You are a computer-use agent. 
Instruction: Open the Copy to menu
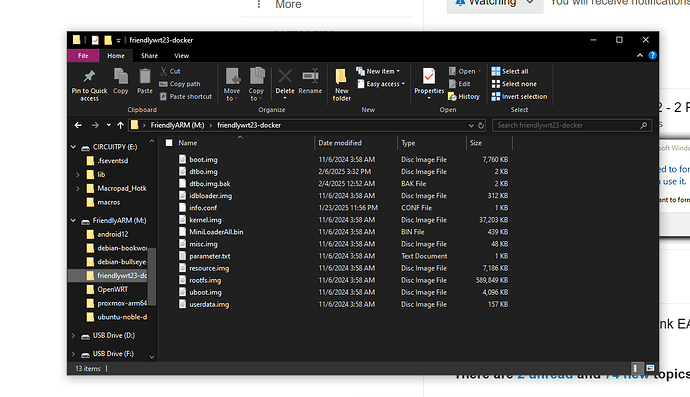point(256,85)
